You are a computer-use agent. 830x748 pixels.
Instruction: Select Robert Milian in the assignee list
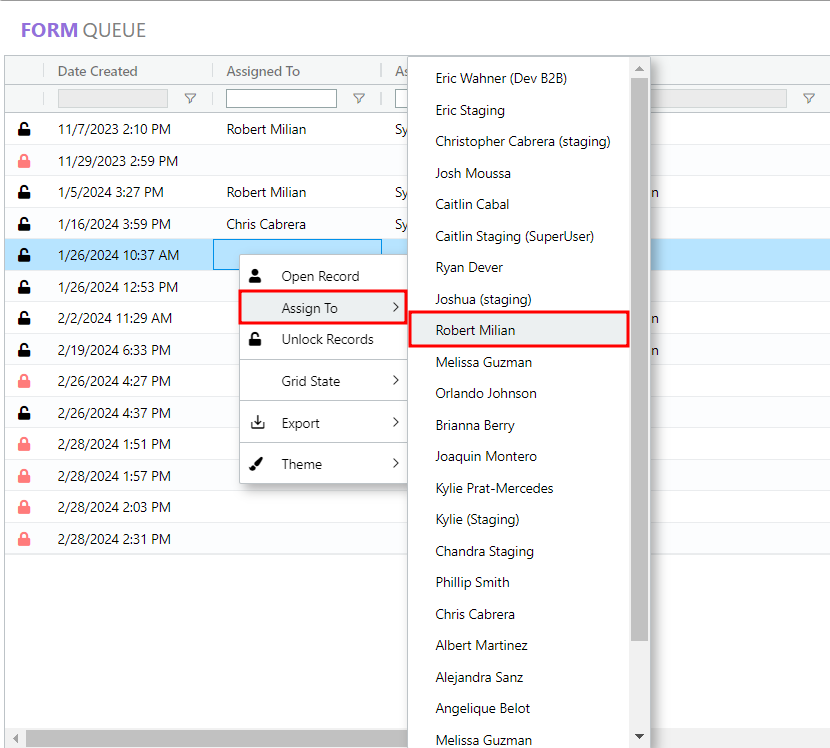476,330
